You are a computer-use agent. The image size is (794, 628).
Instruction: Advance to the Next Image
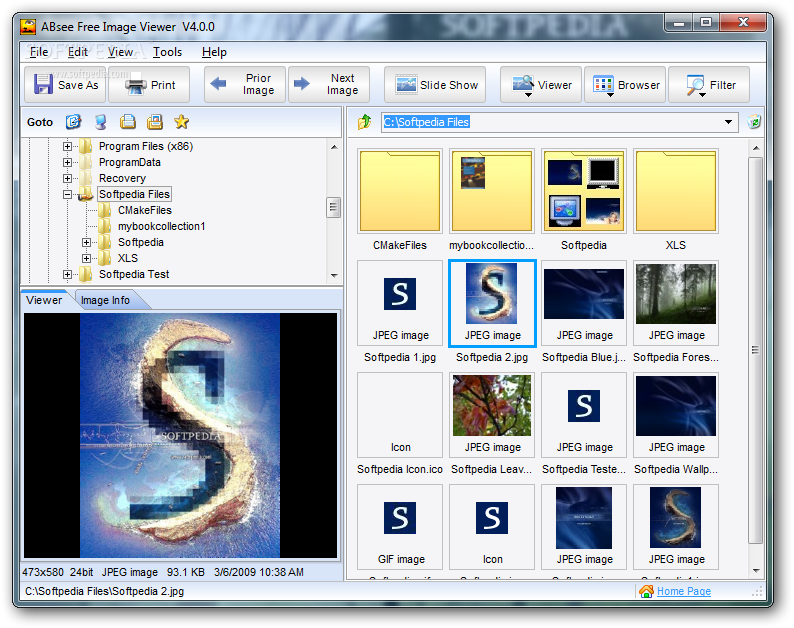[x=329, y=85]
